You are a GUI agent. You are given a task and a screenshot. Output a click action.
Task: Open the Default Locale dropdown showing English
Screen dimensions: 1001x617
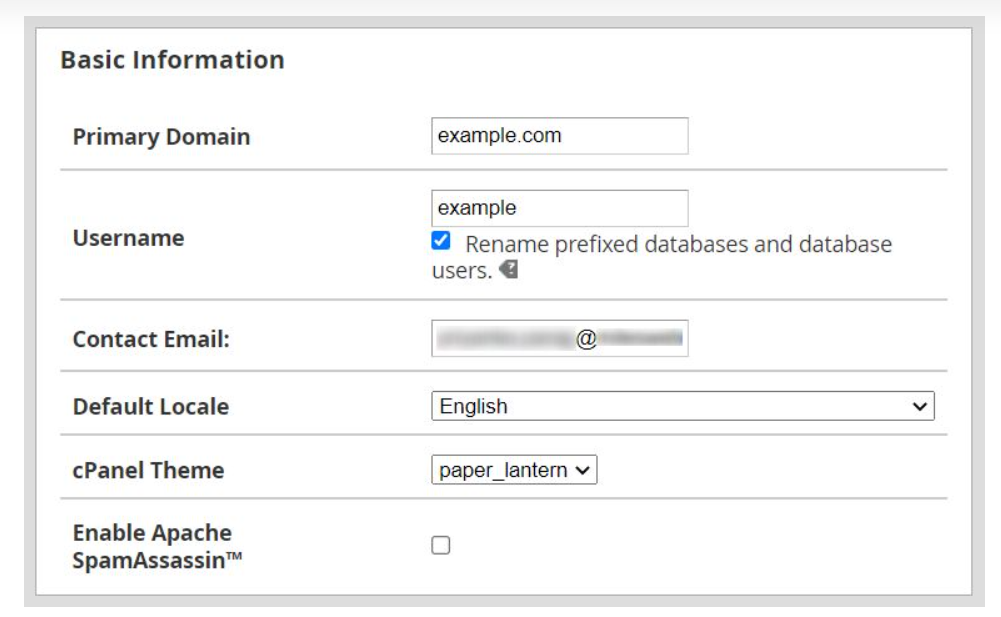pos(682,406)
